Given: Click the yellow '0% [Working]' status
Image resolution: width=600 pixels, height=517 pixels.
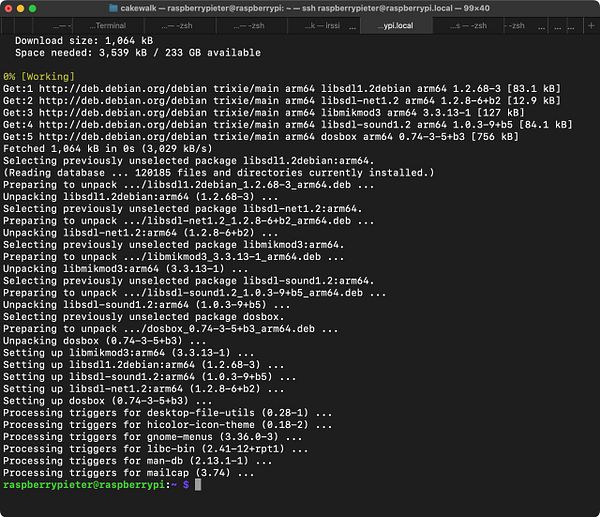Looking at the screenshot, I should [x=39, y=77].
